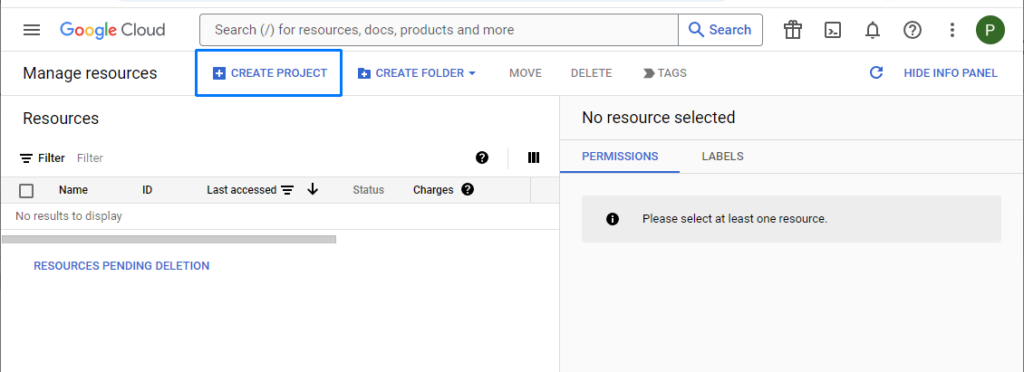Screen dimensions: 1024x372
Task: Open the notifications bell
Action: (872, 30)
